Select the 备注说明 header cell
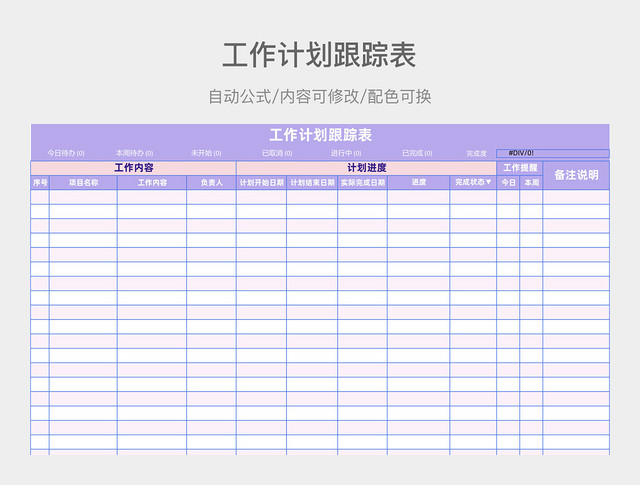Viewport: 640px width, 485px height. coord(576,175)
